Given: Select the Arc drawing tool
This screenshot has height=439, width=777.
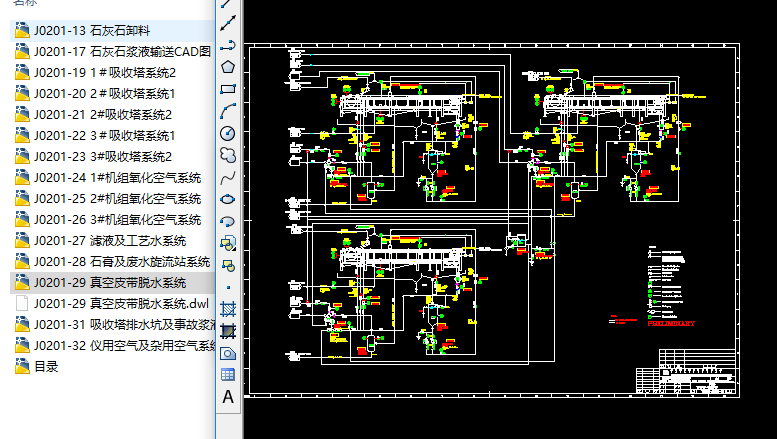Looking at the screenshot, I should (228, 111).
